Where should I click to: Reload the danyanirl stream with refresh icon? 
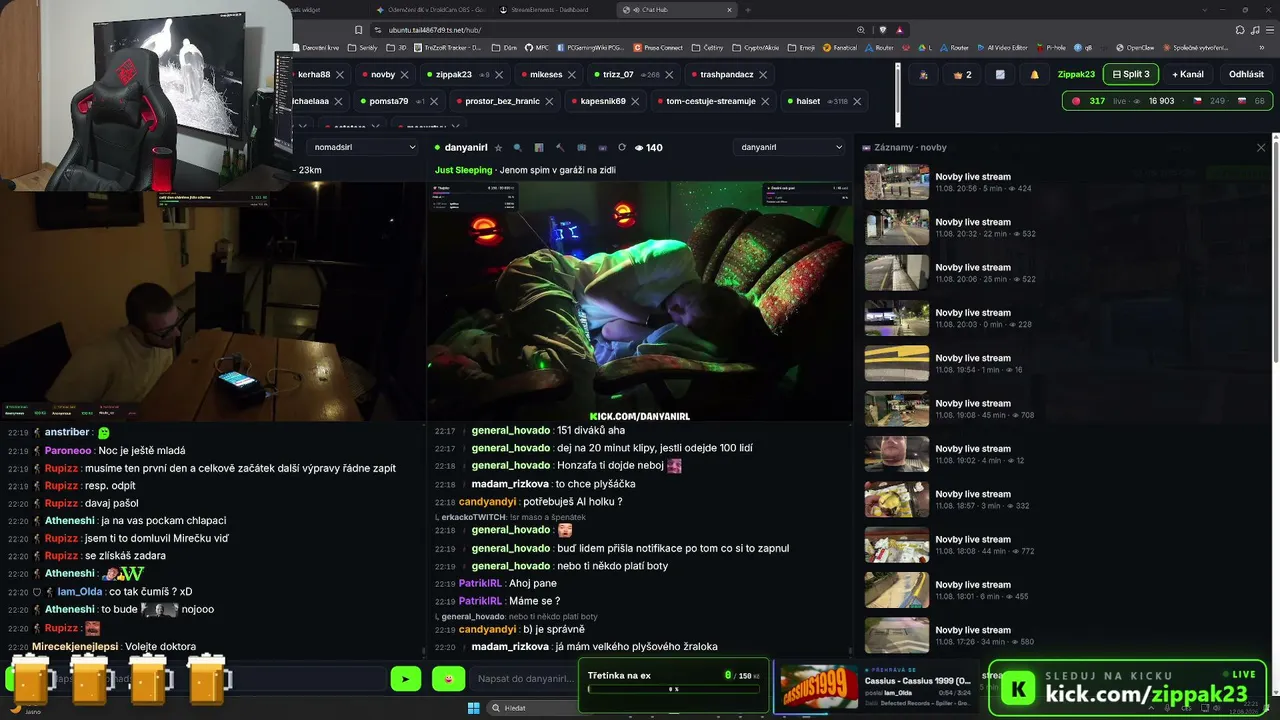coord(622,148)
